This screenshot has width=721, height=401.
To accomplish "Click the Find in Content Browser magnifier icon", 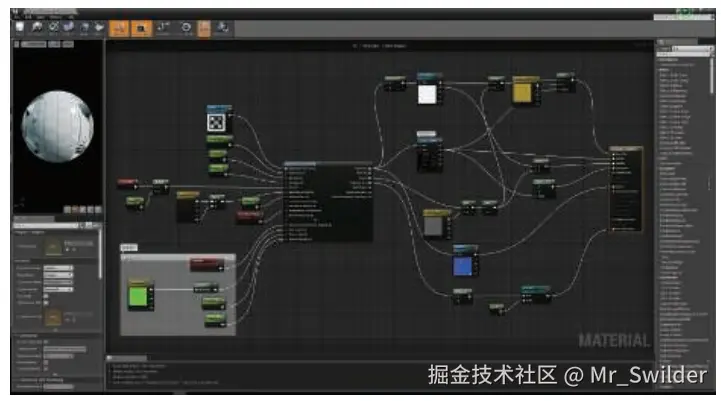I will (36, 28).
